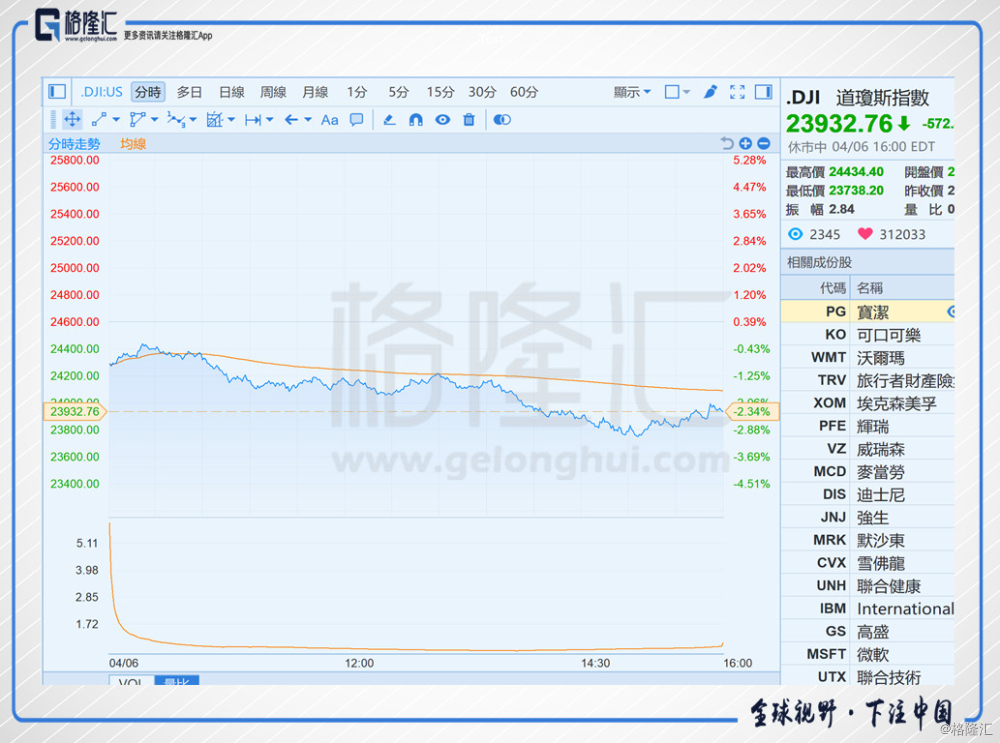Select the Aa text annotation tool
Viewport: 1000px width, 743px height.
tap(330, 119)
